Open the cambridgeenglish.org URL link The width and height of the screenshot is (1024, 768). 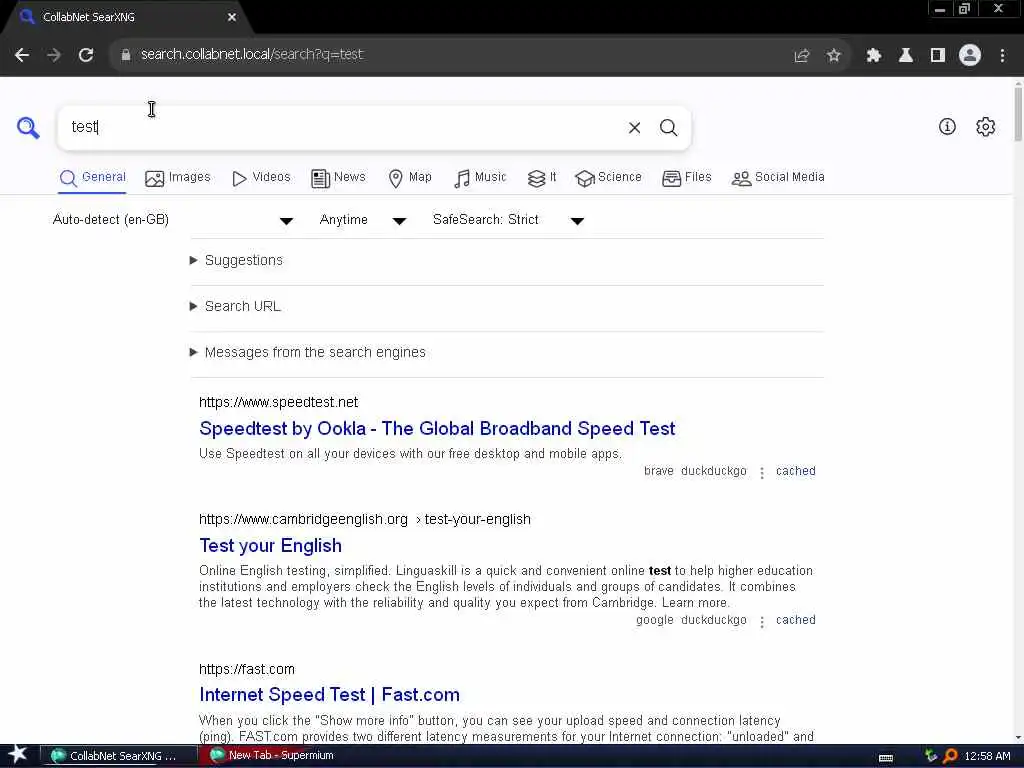pyautogui.click(x=365, y=520)
